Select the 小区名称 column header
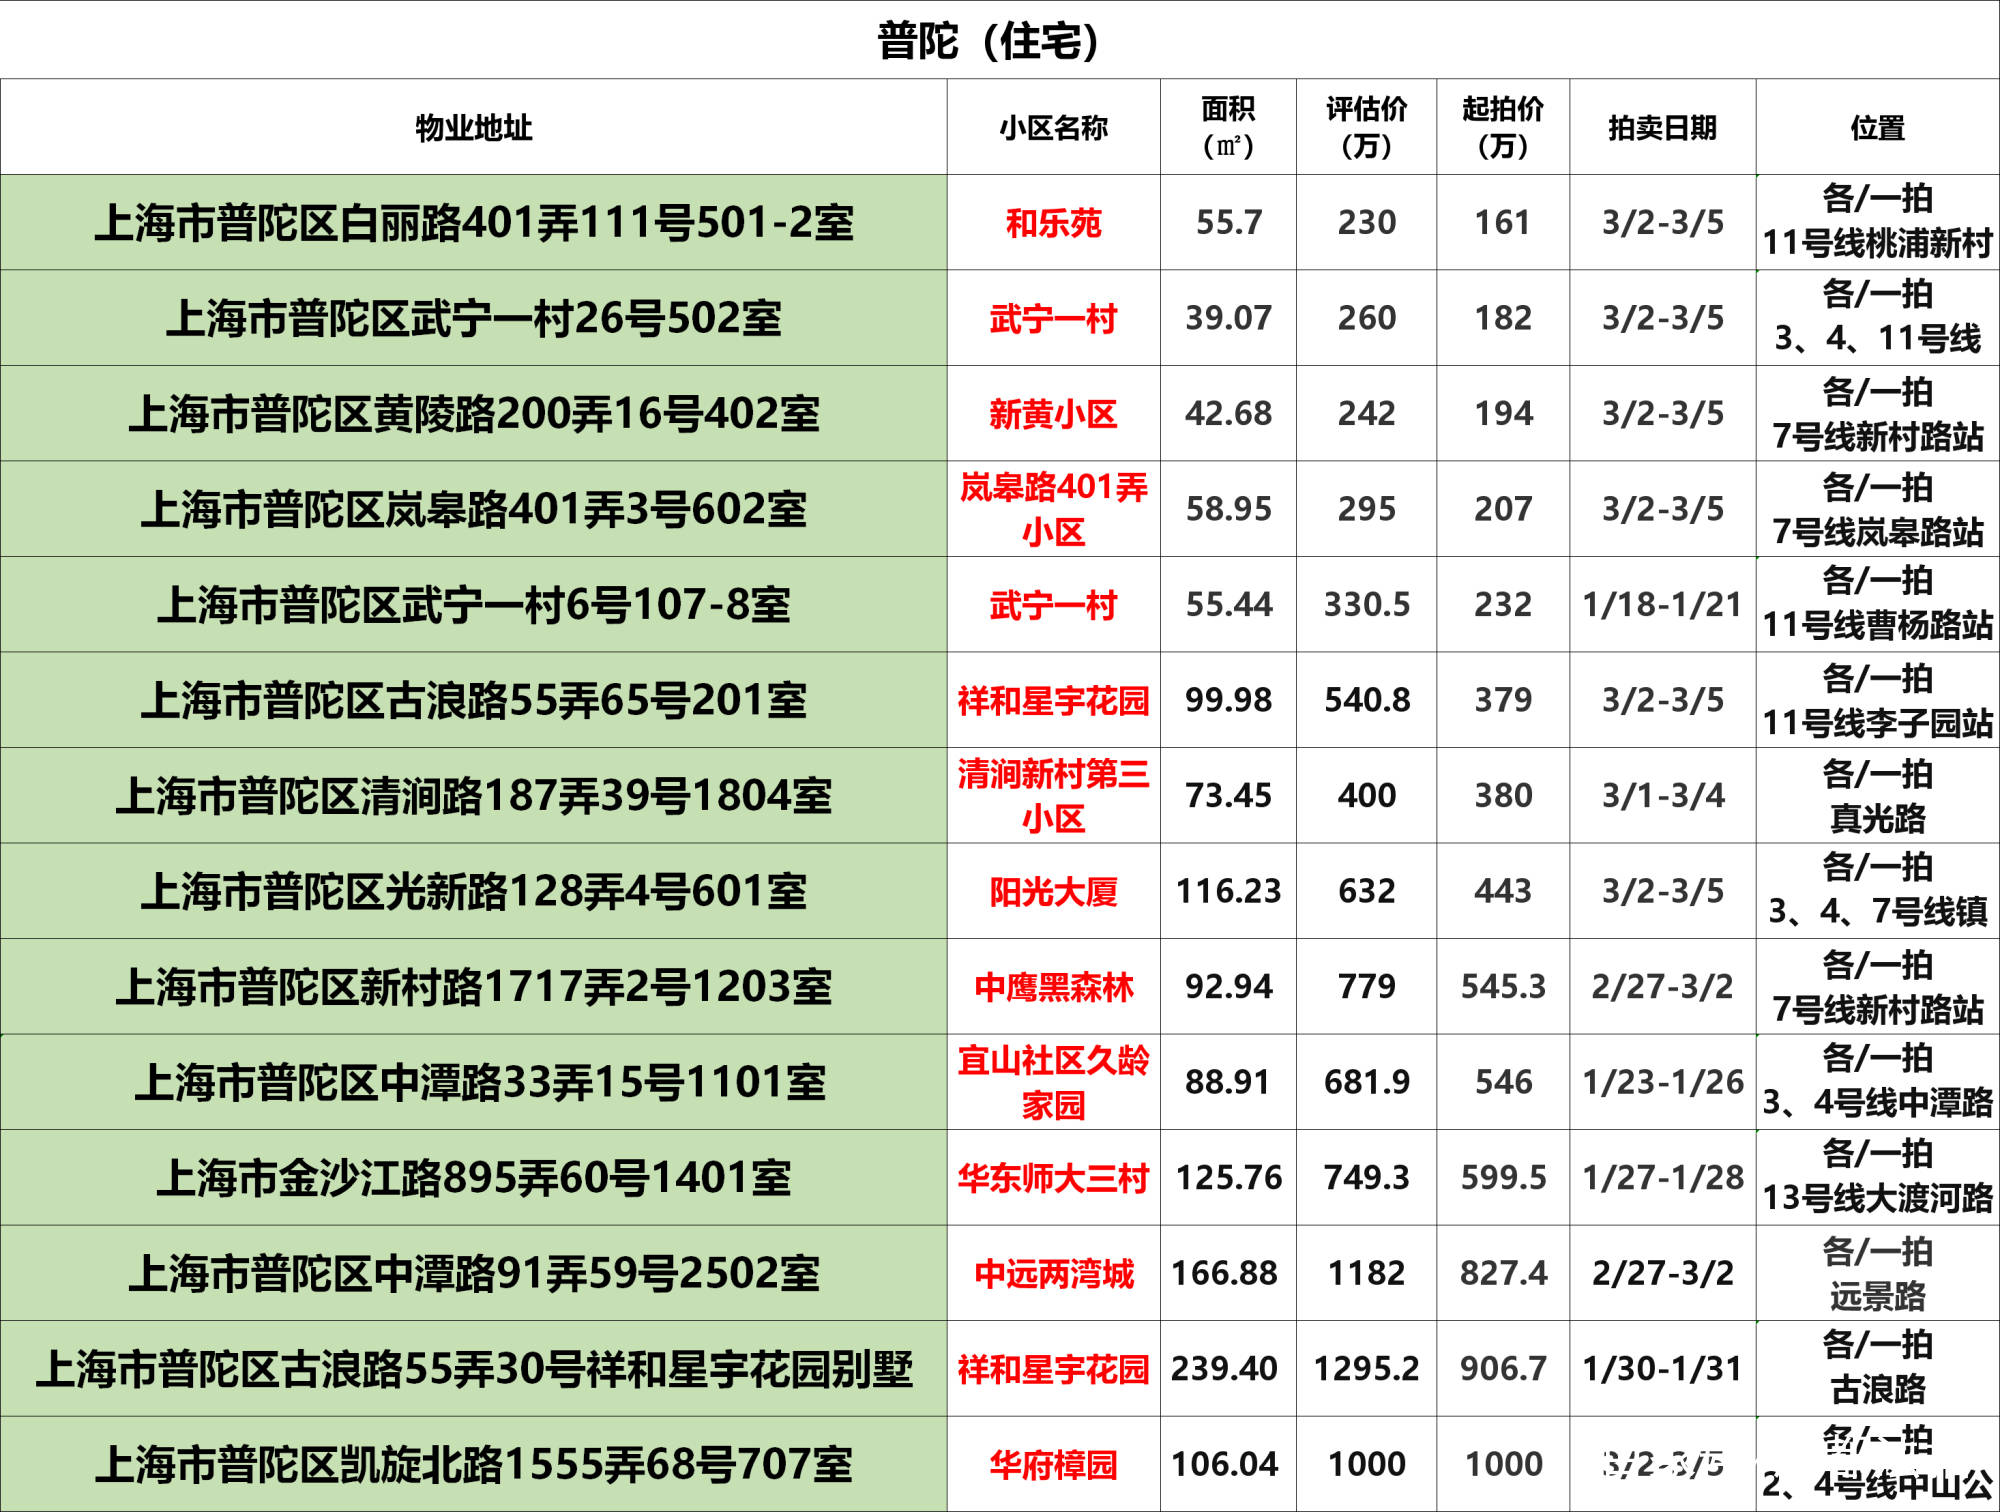Image resolution: width=2000 pixels, height=1512 pixels. (x=1053, y=128)
